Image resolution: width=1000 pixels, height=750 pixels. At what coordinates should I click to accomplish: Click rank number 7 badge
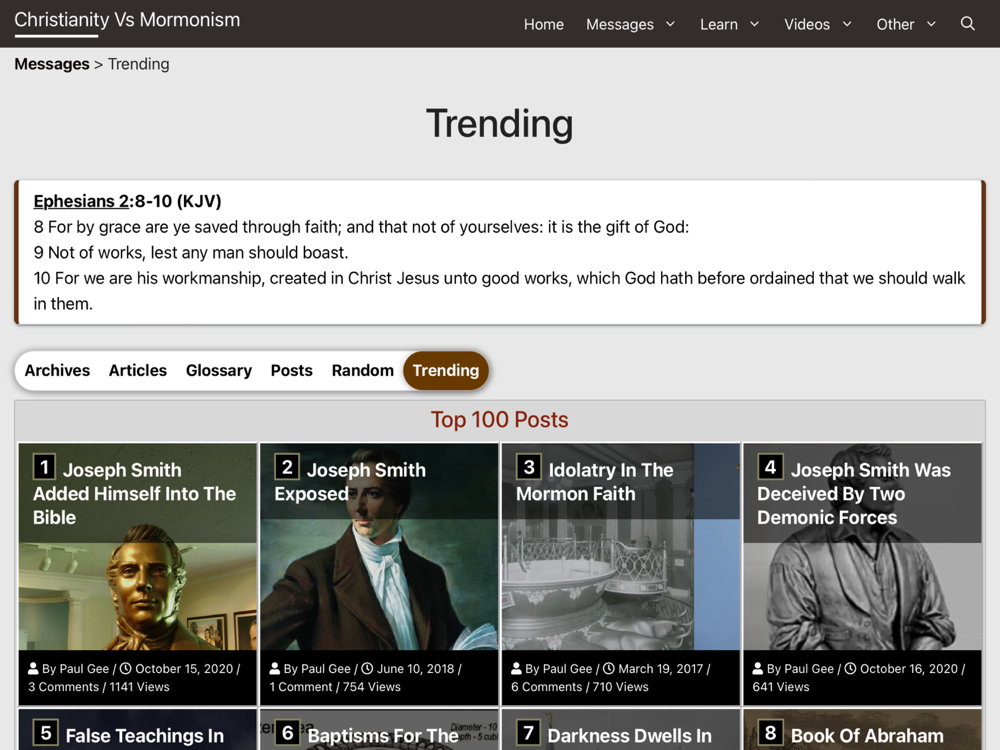click(x=528, y=733)
